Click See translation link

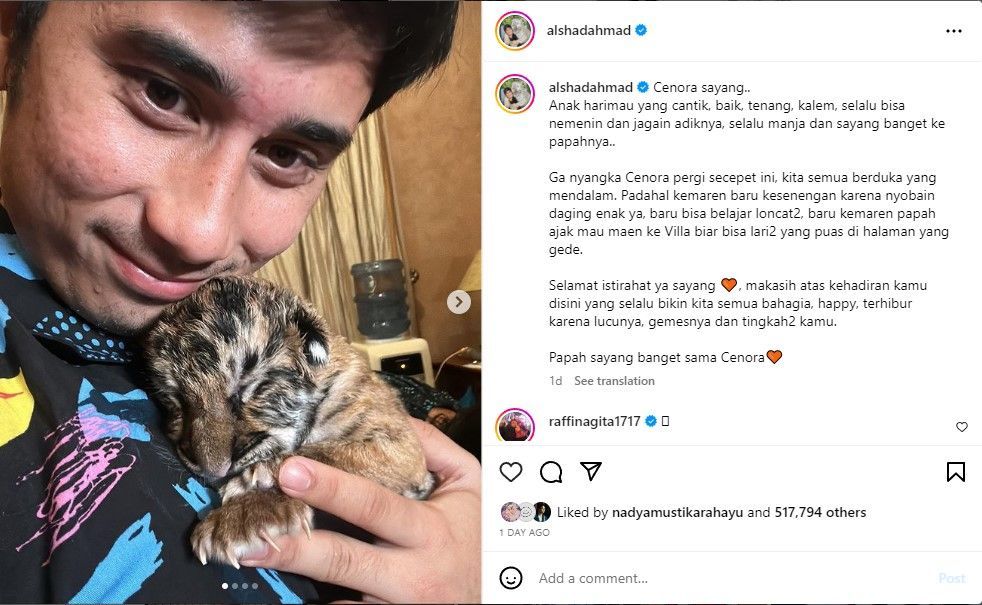[x=614, y=381]
